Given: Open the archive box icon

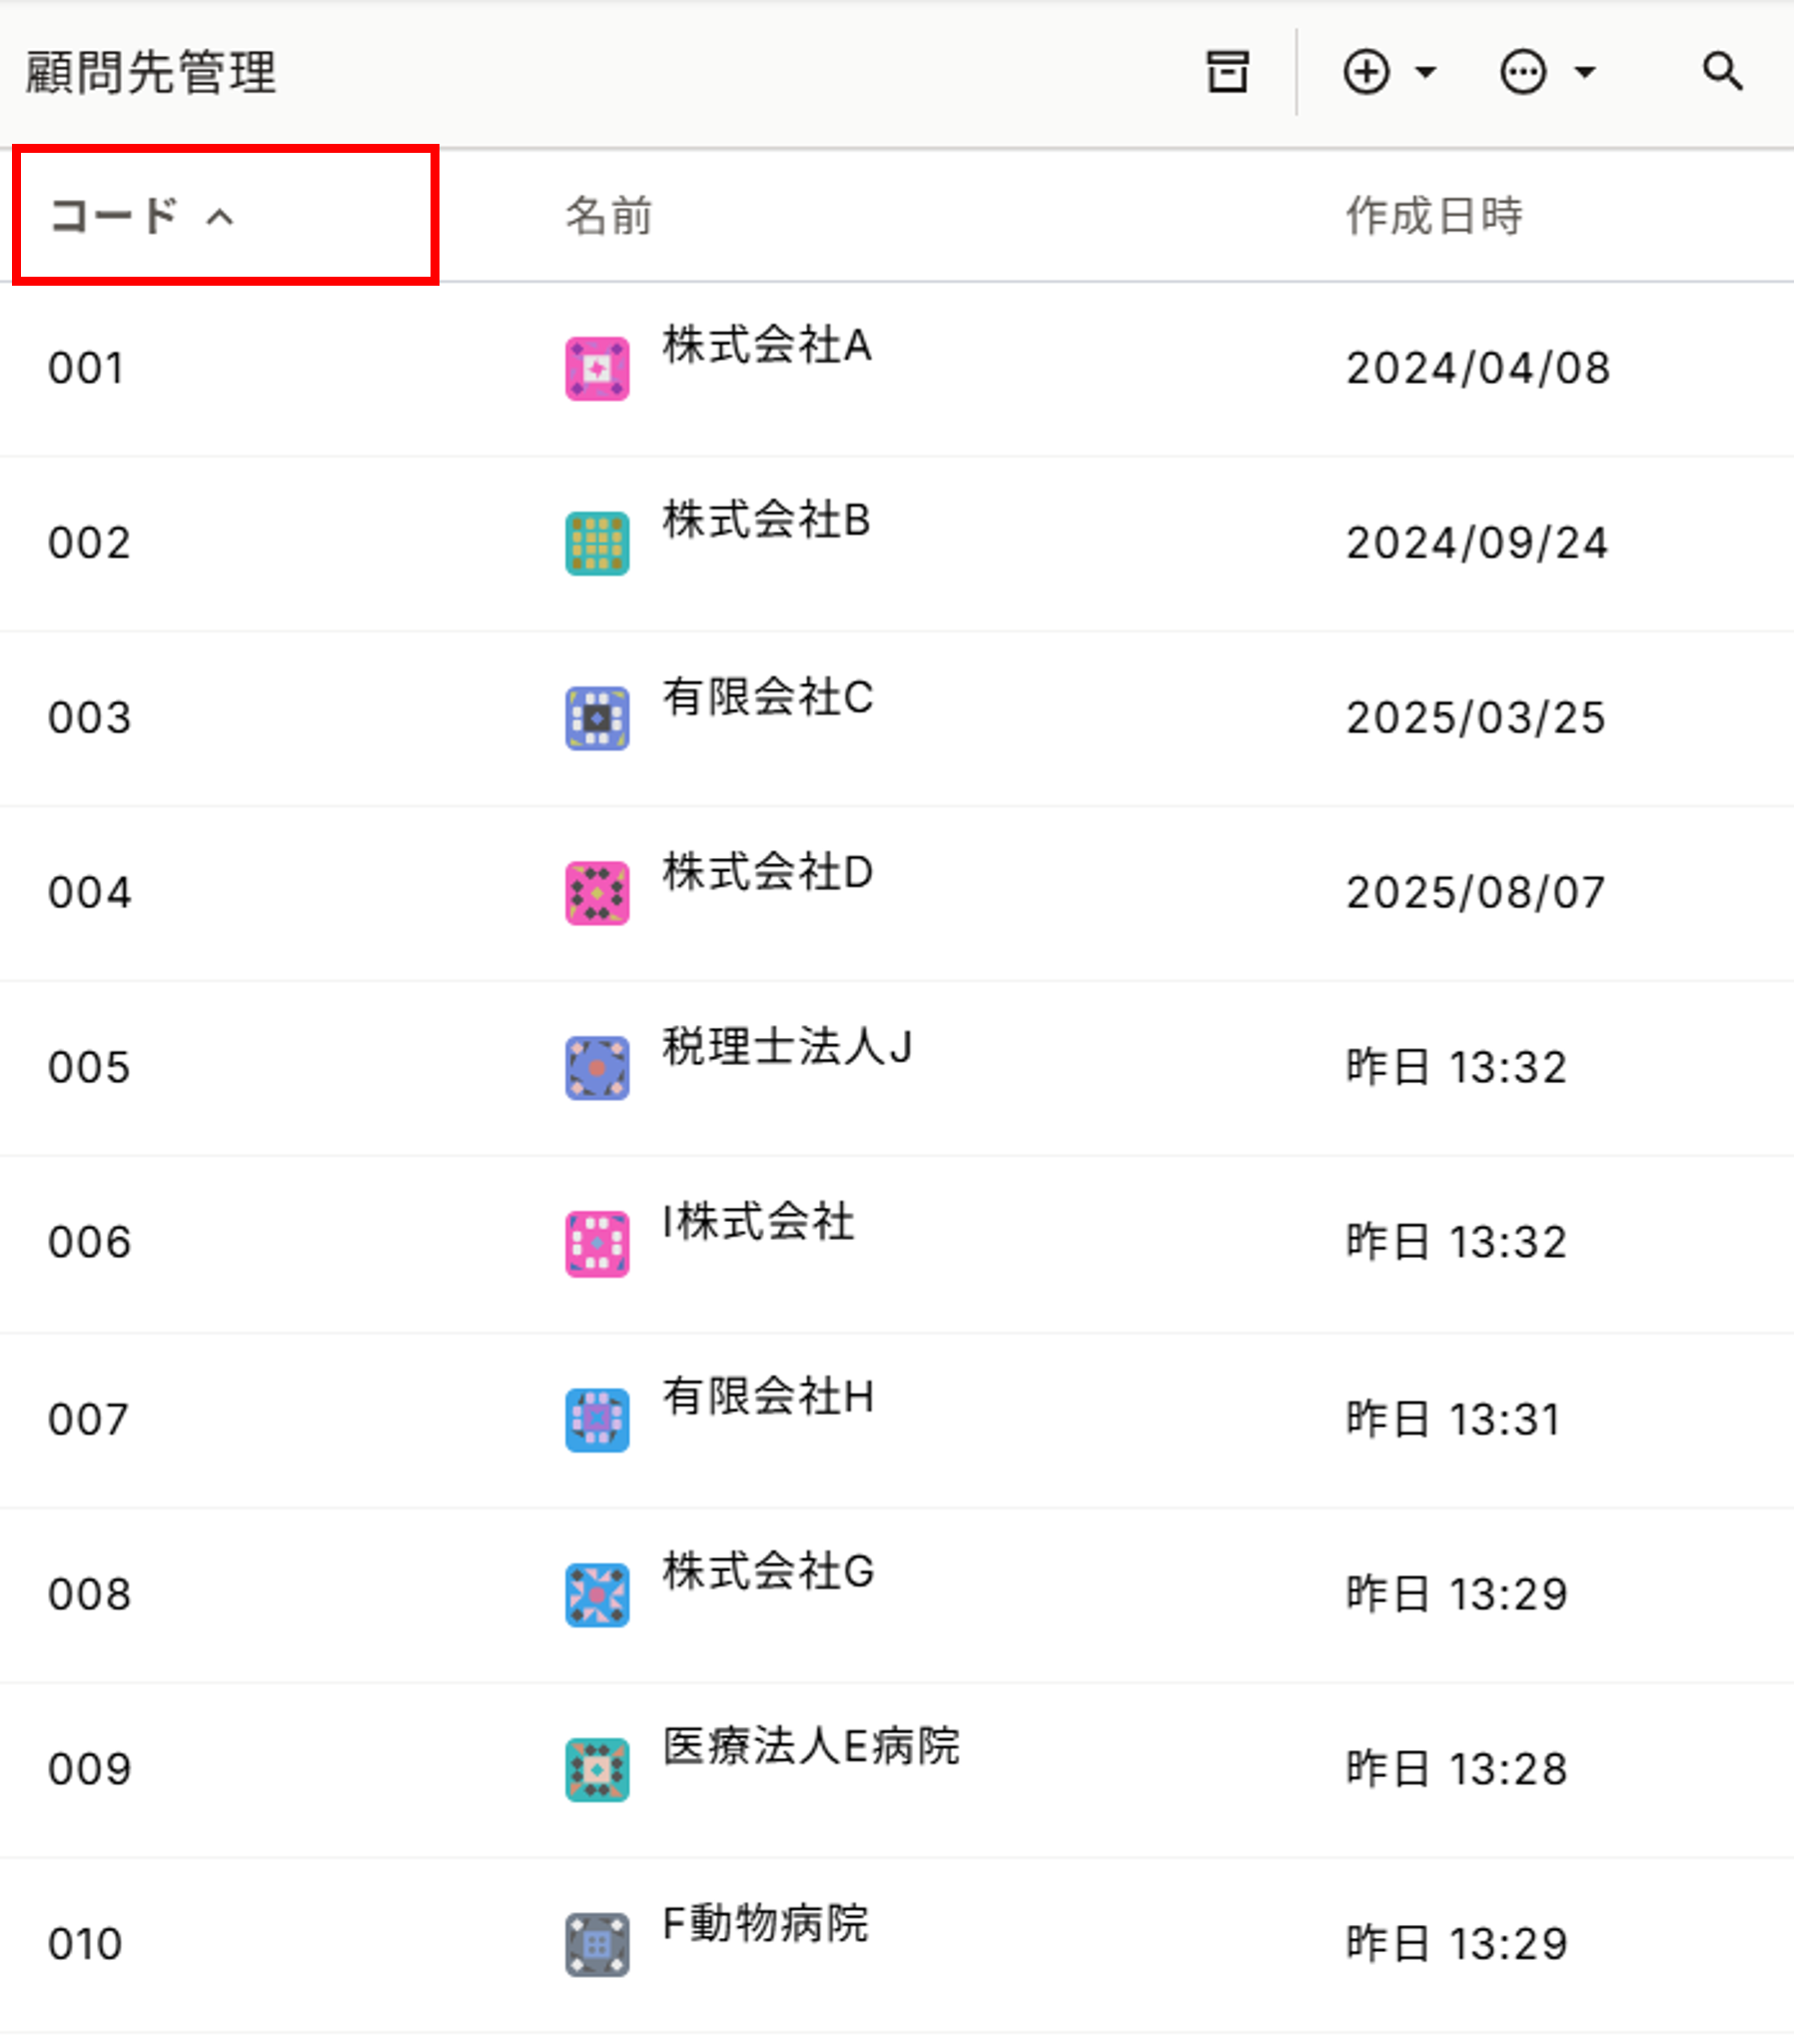Looking at the screenshot, I should click(x=1227, y=72).
